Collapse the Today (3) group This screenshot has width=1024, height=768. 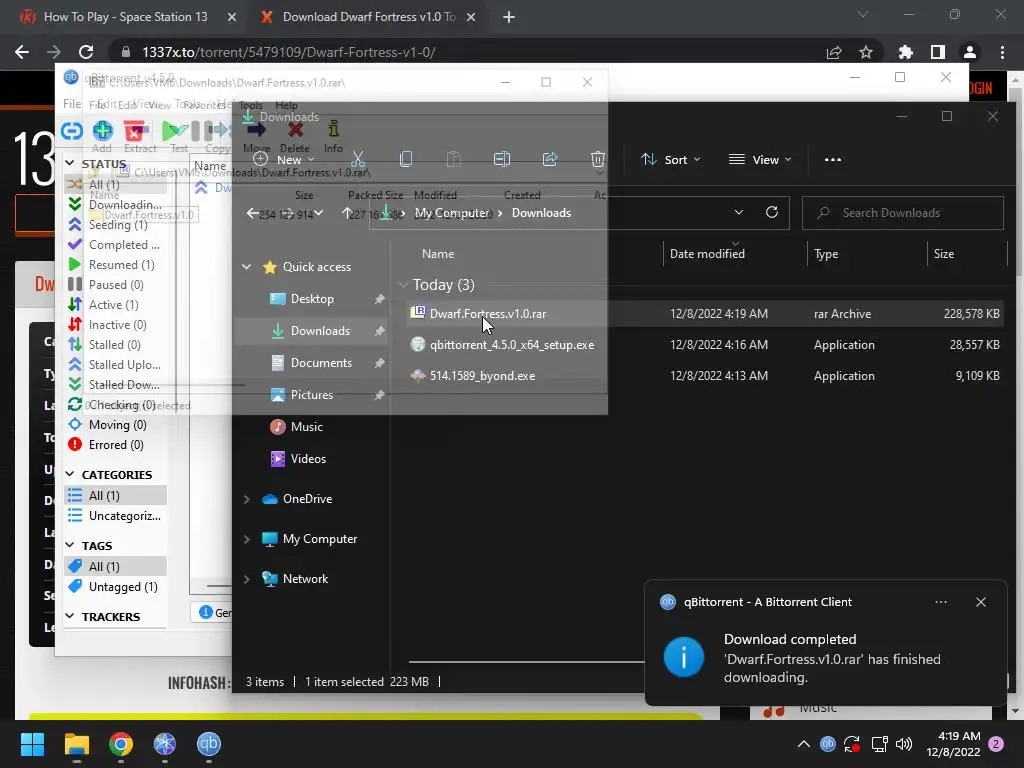403,285
